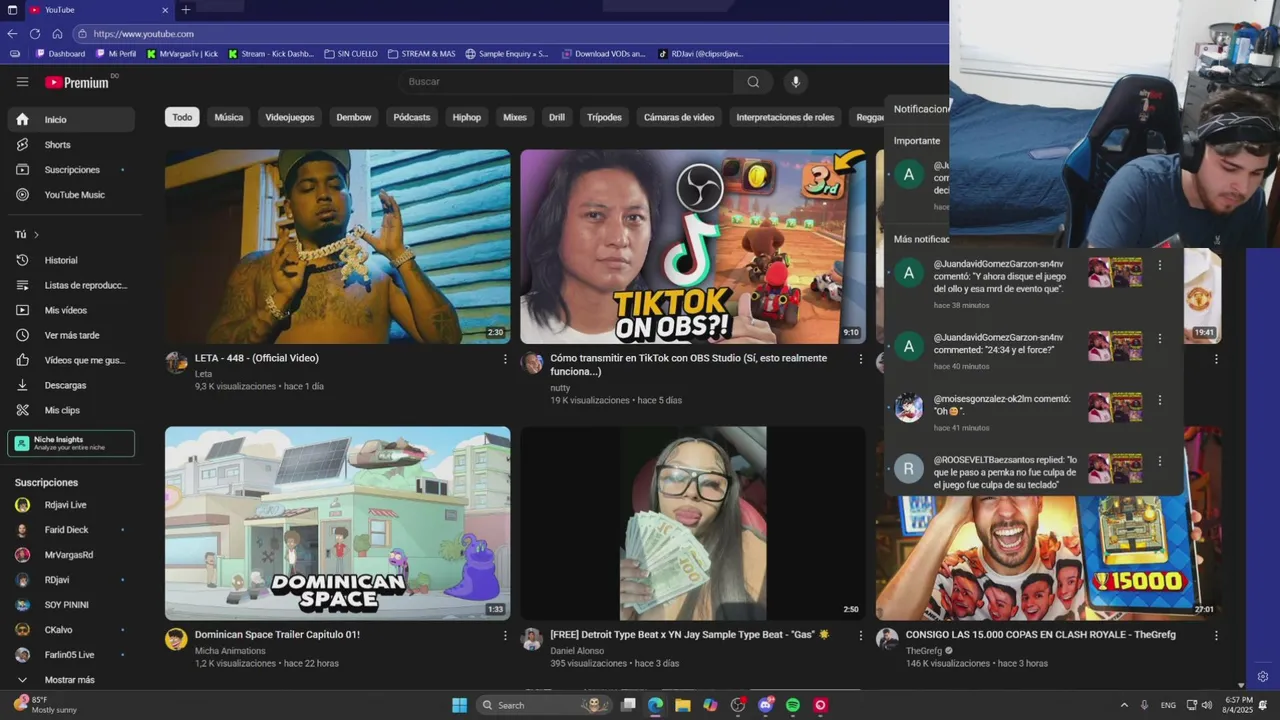Select the Hiphop filter chip
Viewport: 1280px width, 720px height.
[467, 117]
